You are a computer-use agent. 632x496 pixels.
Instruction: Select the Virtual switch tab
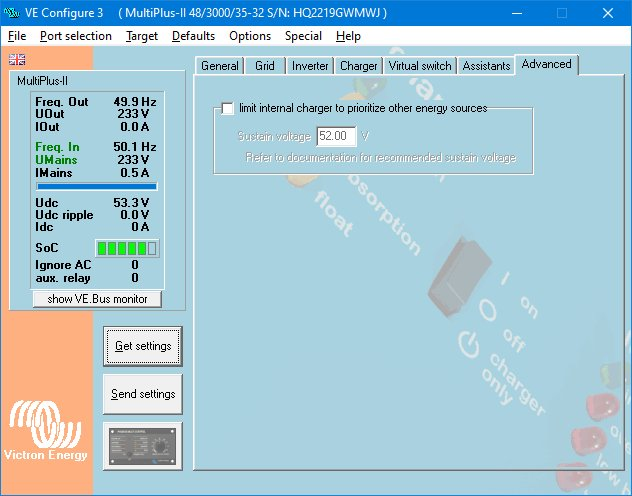[x=420, y=66]
